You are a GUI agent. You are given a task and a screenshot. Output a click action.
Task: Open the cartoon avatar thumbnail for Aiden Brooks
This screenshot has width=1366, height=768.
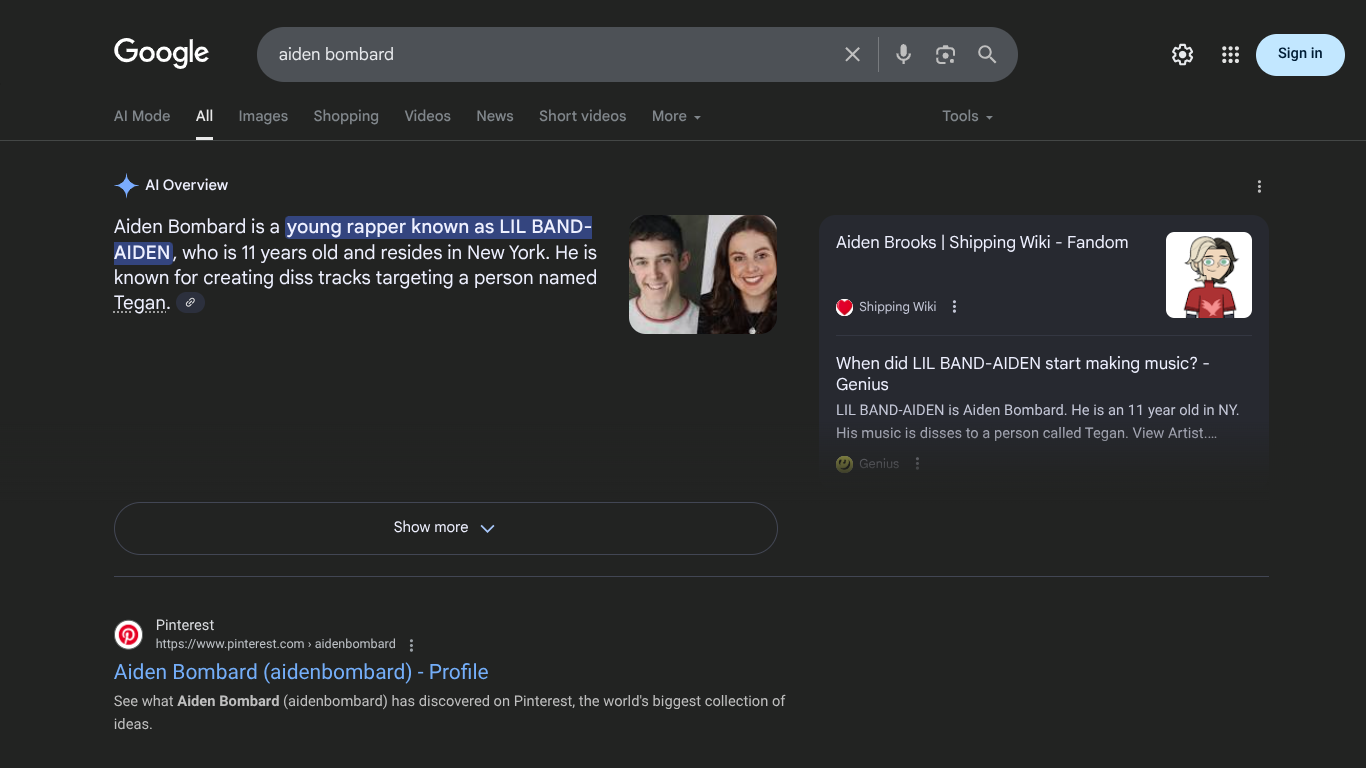point(1209,275)
